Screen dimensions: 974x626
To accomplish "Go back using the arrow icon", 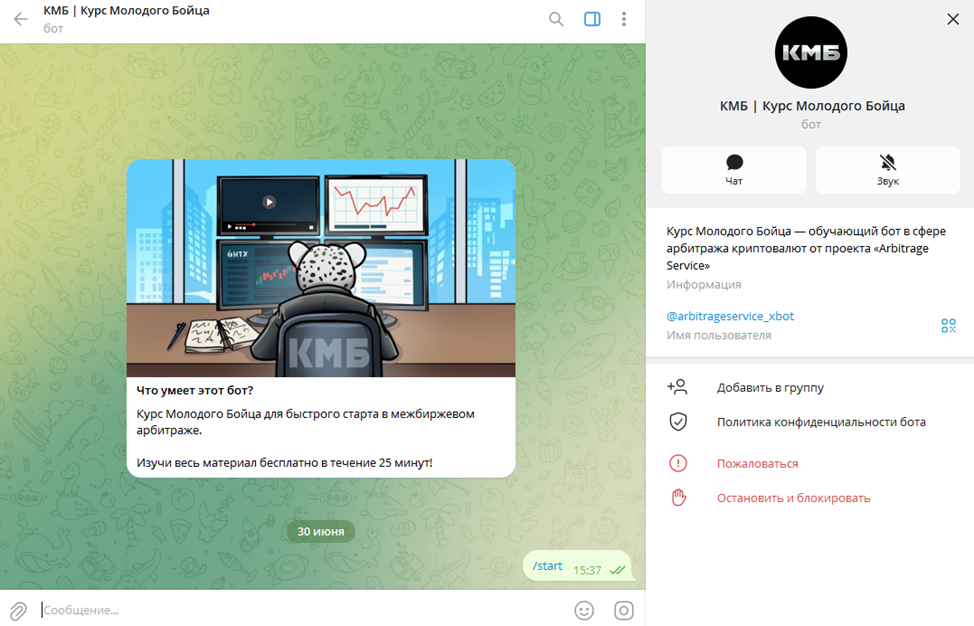I will tap(20, 19).
